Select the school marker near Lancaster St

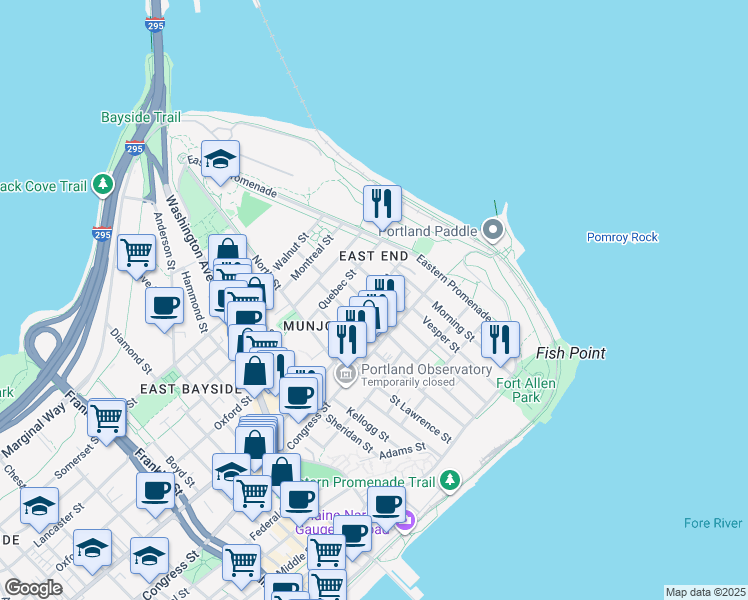tap(39, 506)
